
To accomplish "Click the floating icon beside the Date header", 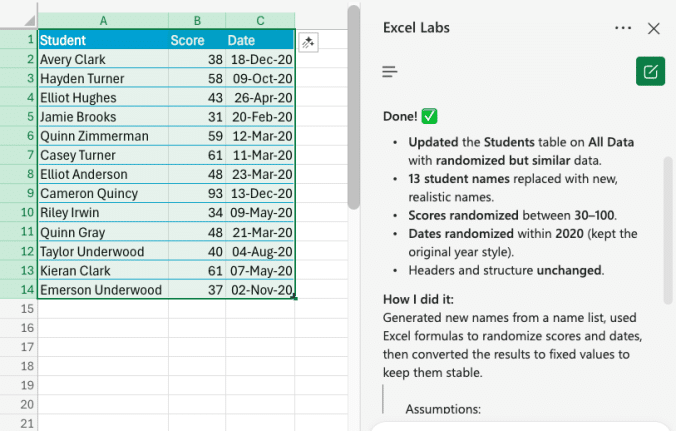I will point(309,41).
